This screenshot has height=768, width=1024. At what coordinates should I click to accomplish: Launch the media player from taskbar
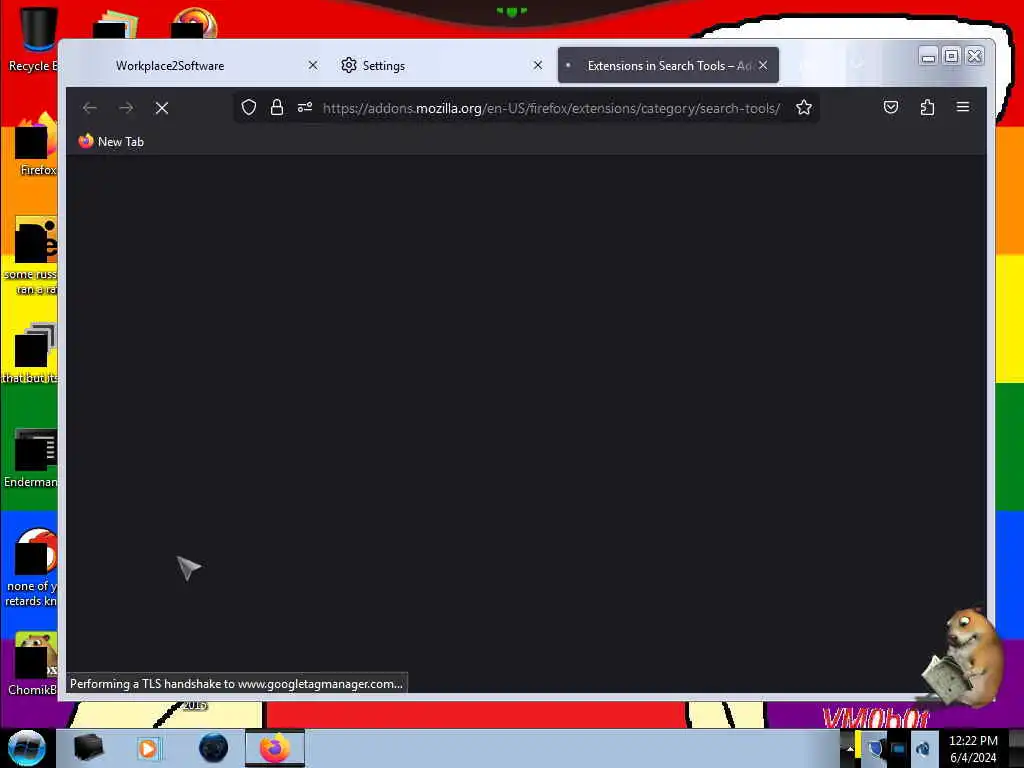(148, 748)
